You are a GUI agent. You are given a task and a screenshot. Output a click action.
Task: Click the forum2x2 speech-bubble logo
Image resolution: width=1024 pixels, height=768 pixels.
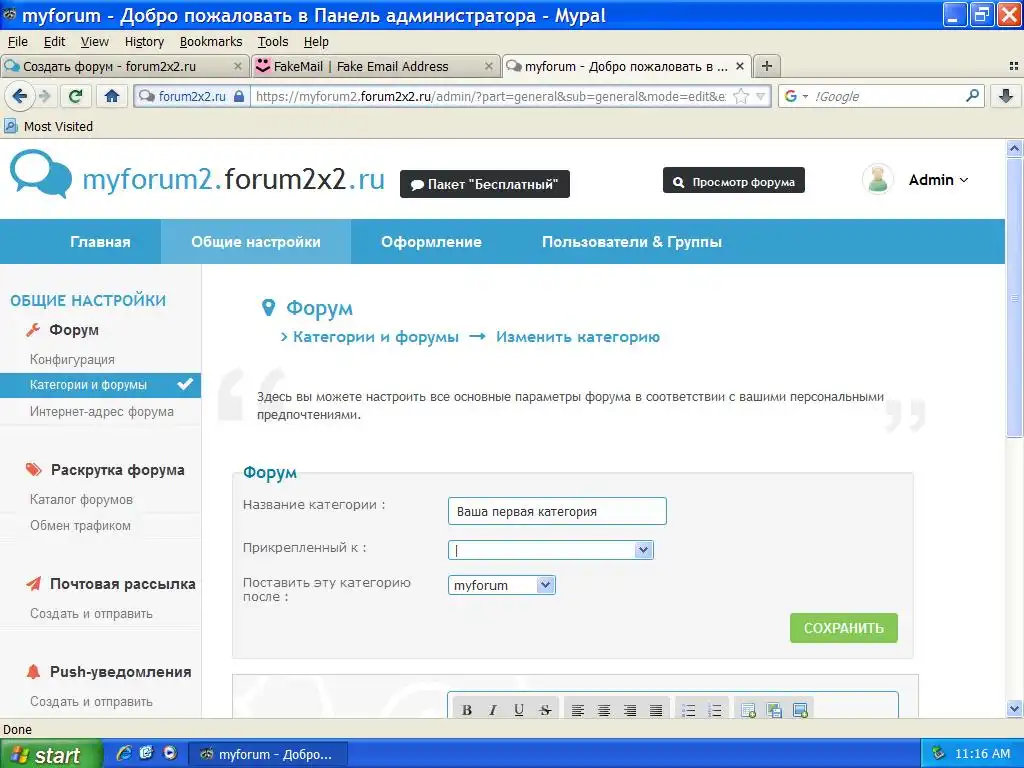pyautogui.click(x=40, y=174)
